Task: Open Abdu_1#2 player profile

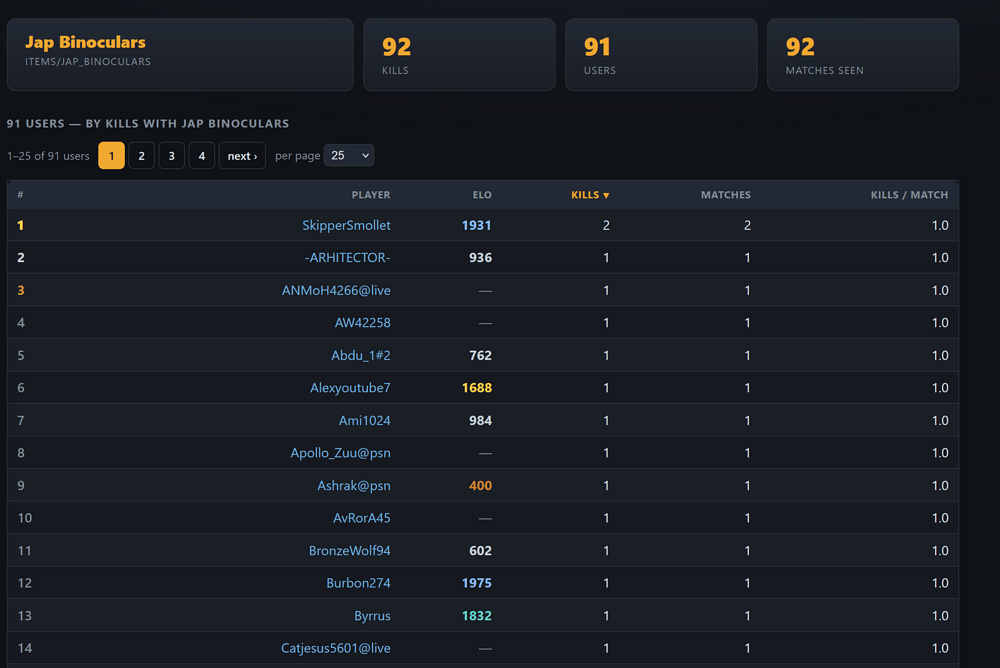Action: (x=361, y=355)
